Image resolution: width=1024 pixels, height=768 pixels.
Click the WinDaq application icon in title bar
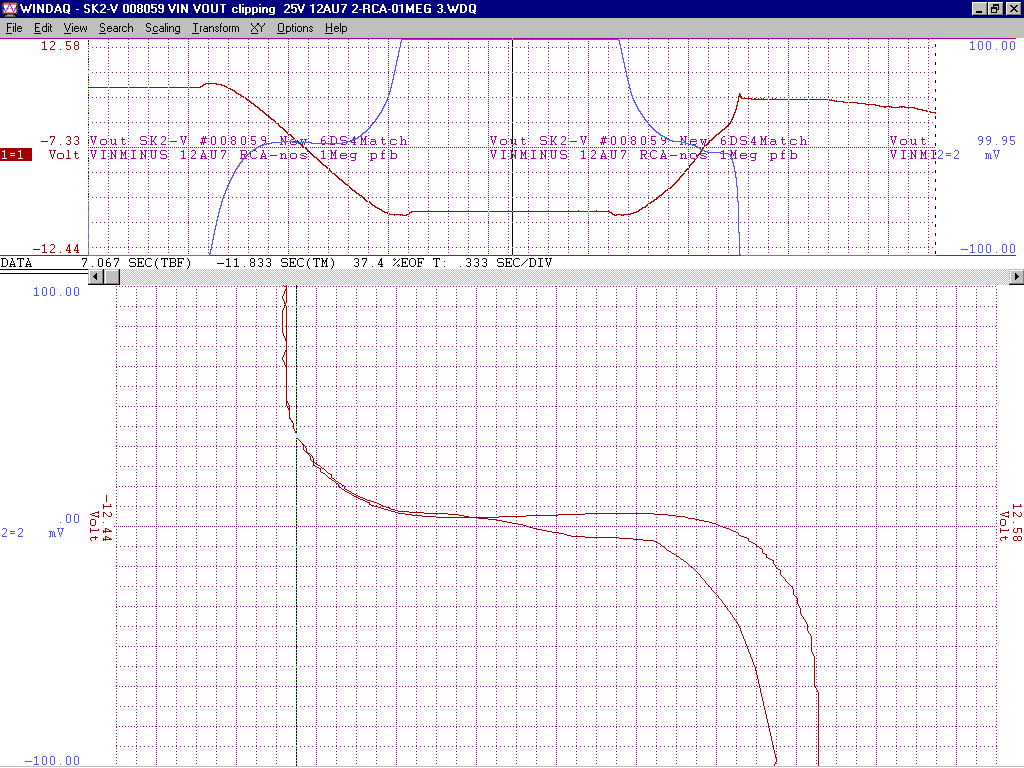pos(9,8)
